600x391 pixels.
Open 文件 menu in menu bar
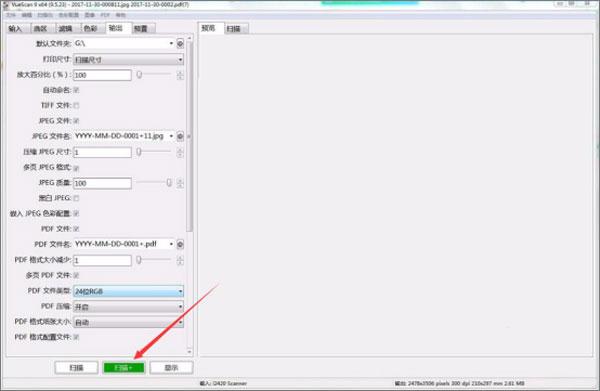click(x=11, y=15)
